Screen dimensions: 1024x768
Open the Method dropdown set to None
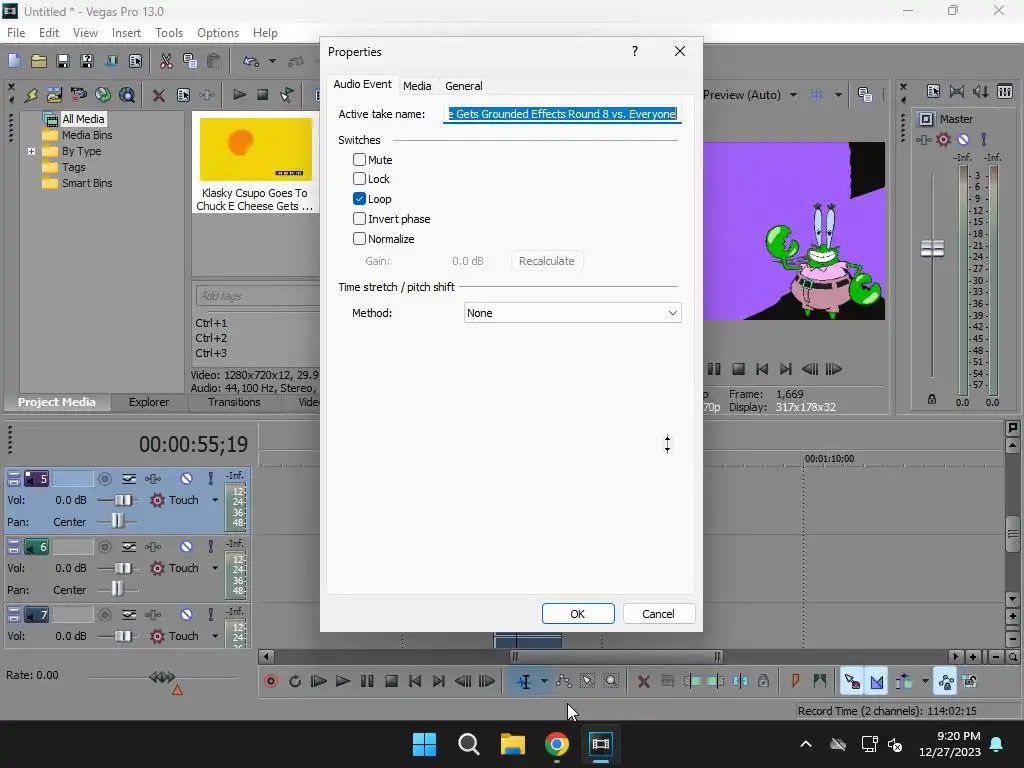click(572, 313)
